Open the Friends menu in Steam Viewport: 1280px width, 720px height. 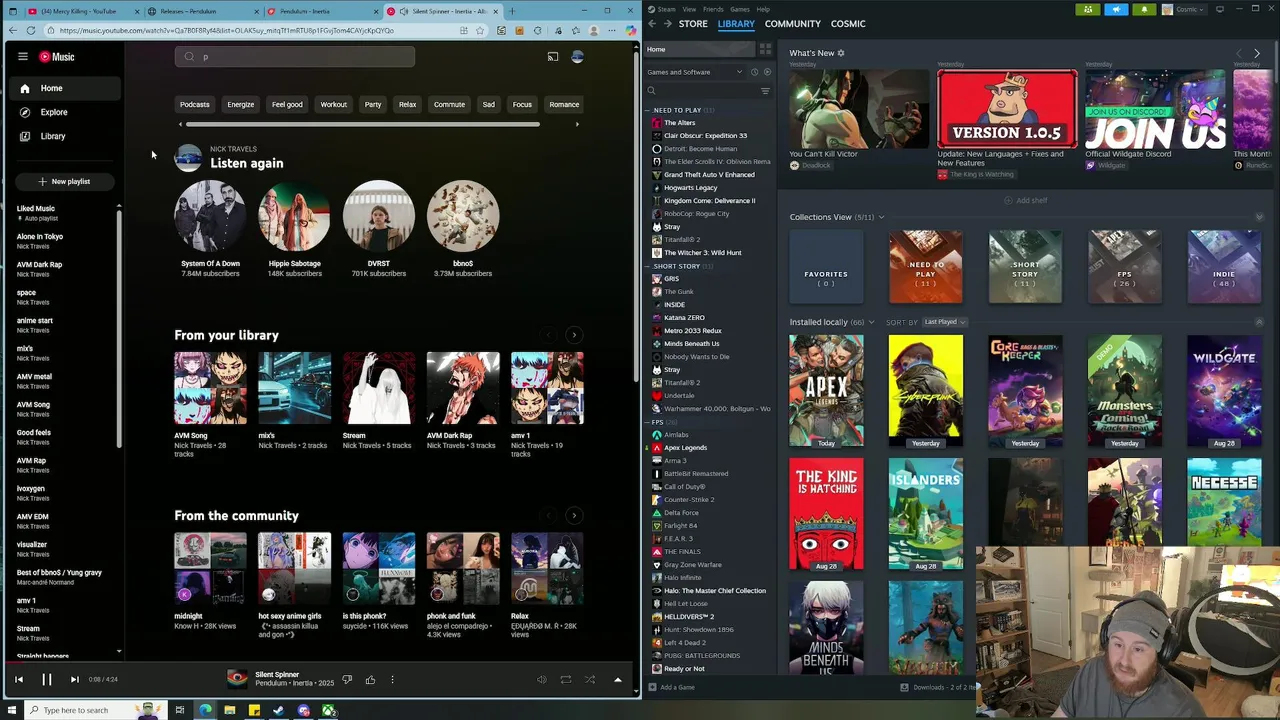pos(713,9)
